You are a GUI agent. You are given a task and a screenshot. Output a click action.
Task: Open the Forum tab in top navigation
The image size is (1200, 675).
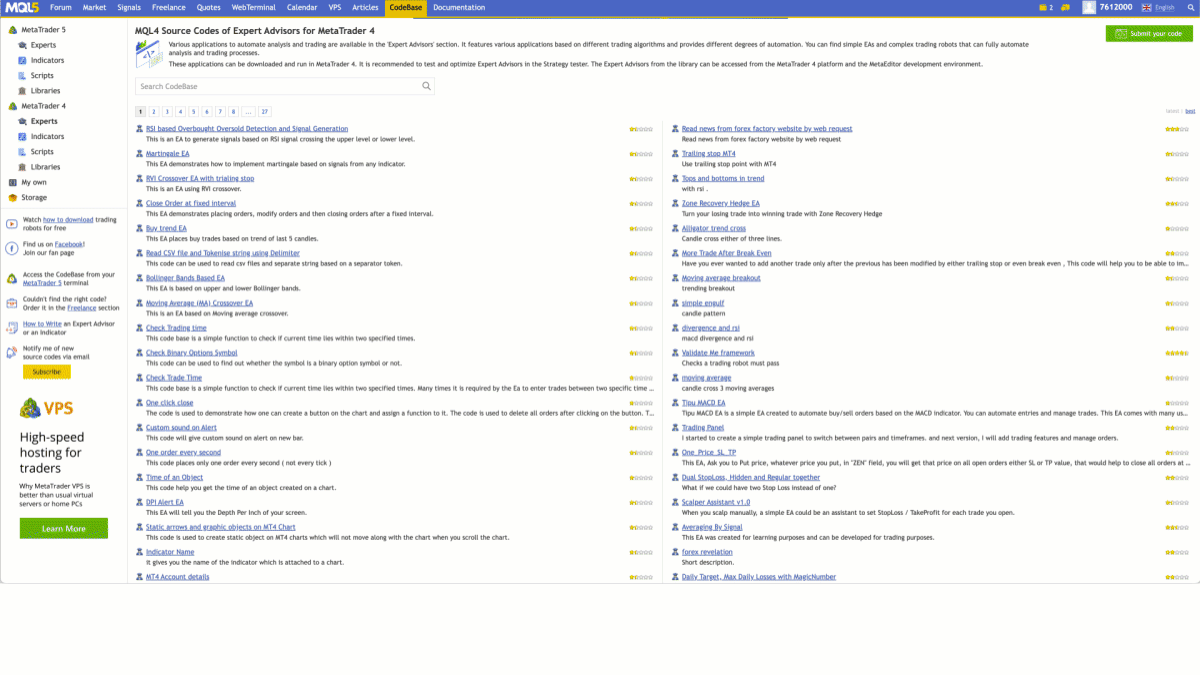coord(61,7)
